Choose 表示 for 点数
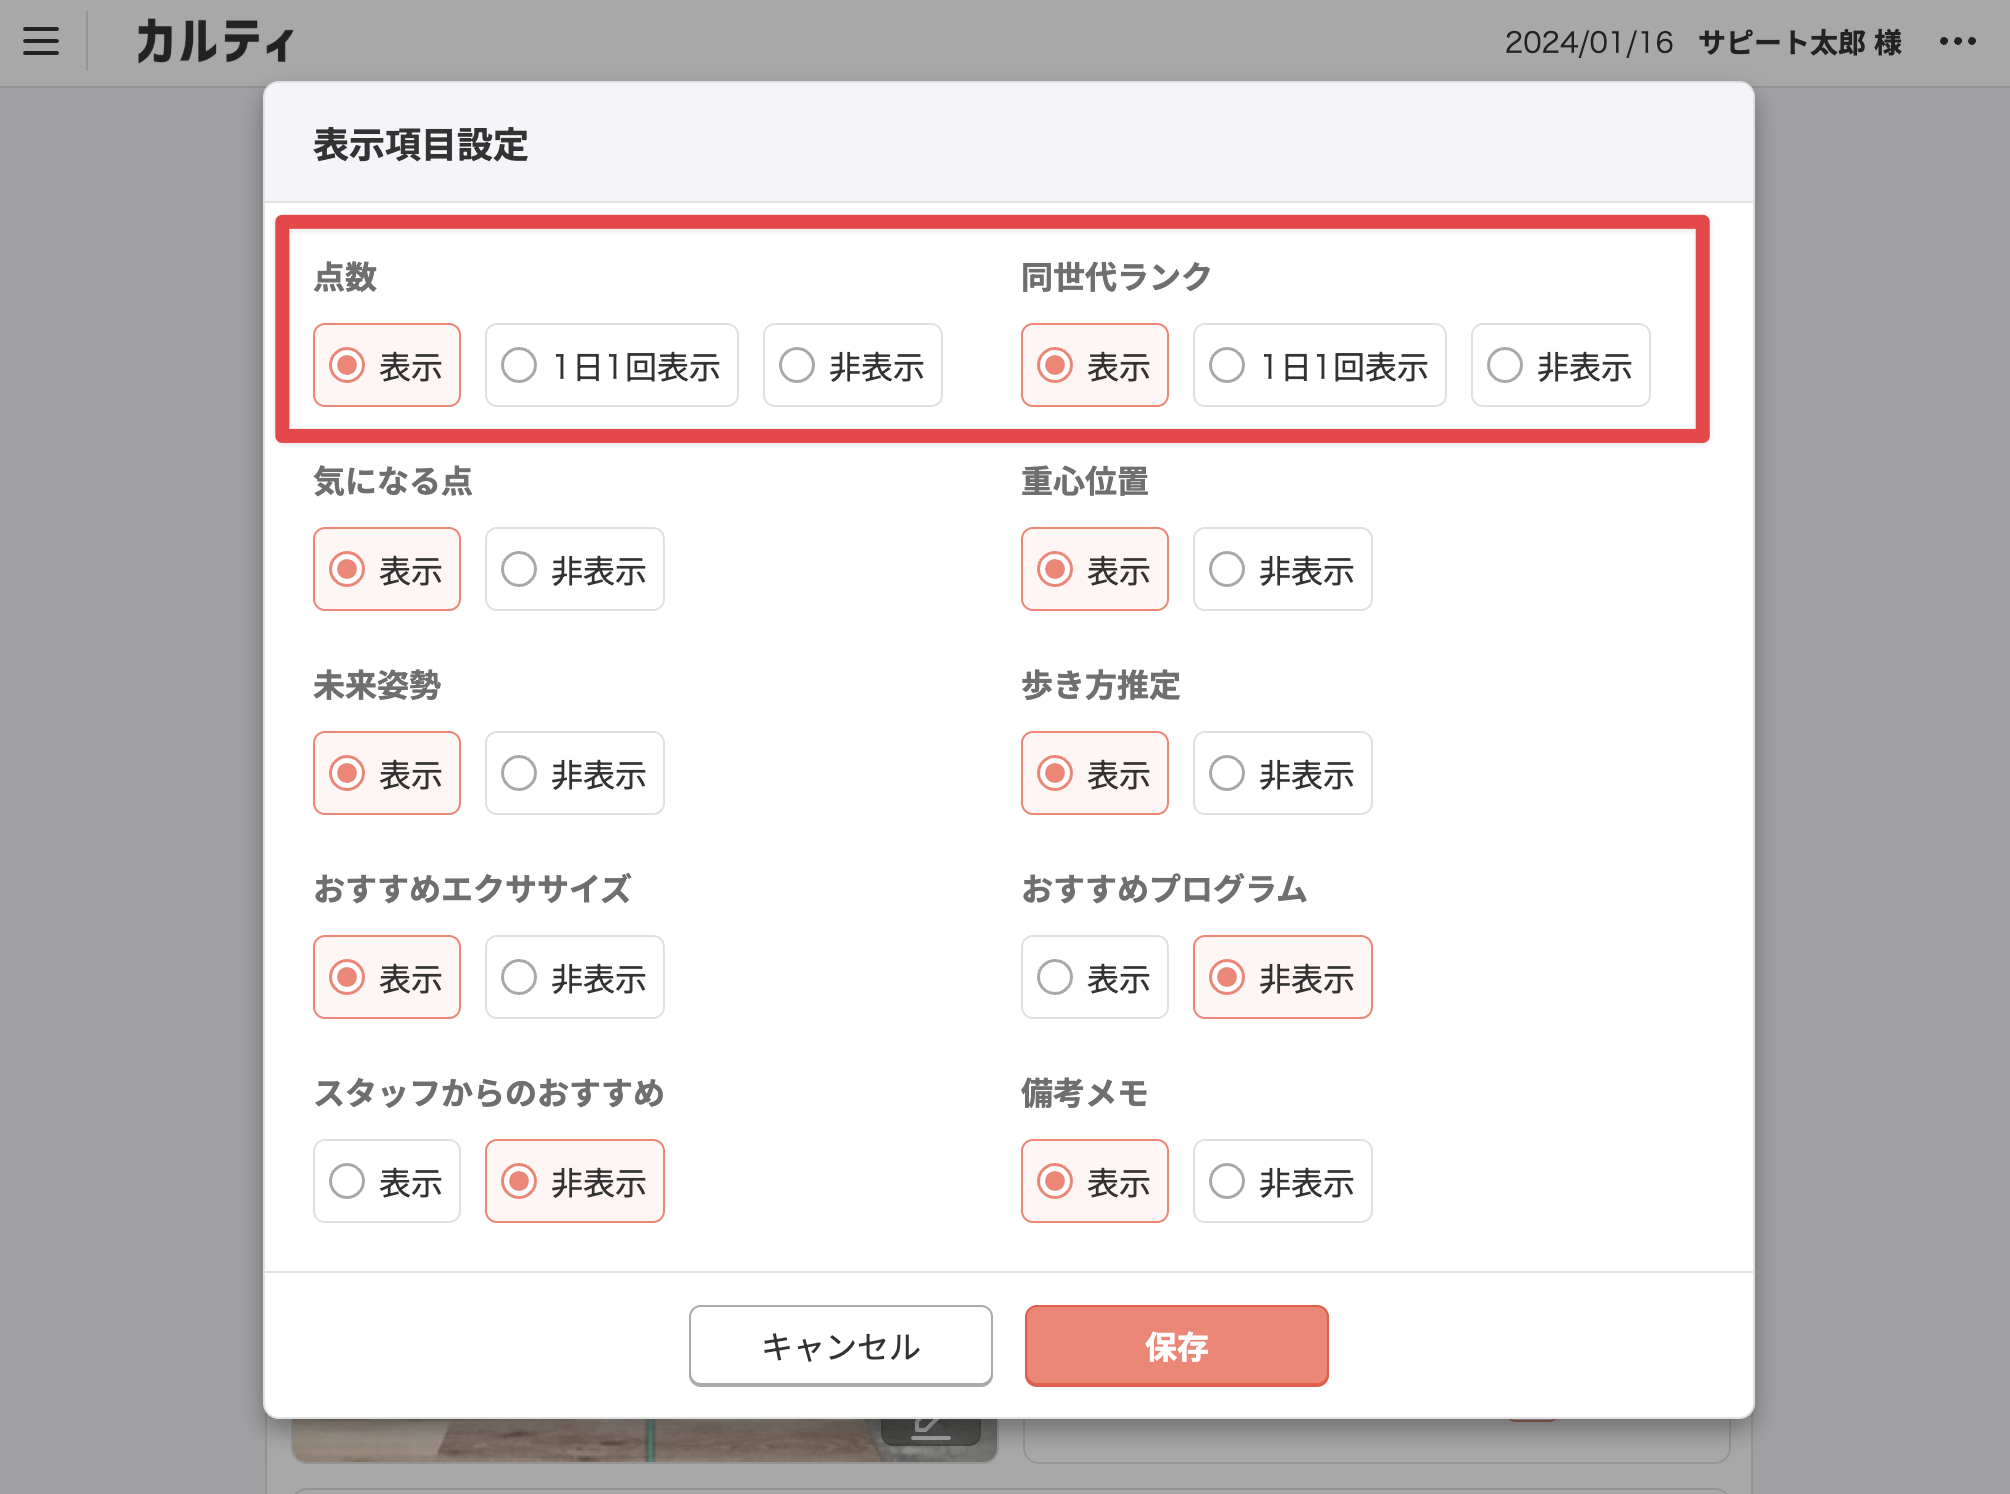Viewport: 2010px width, 1494px height. tap(386, 366)
